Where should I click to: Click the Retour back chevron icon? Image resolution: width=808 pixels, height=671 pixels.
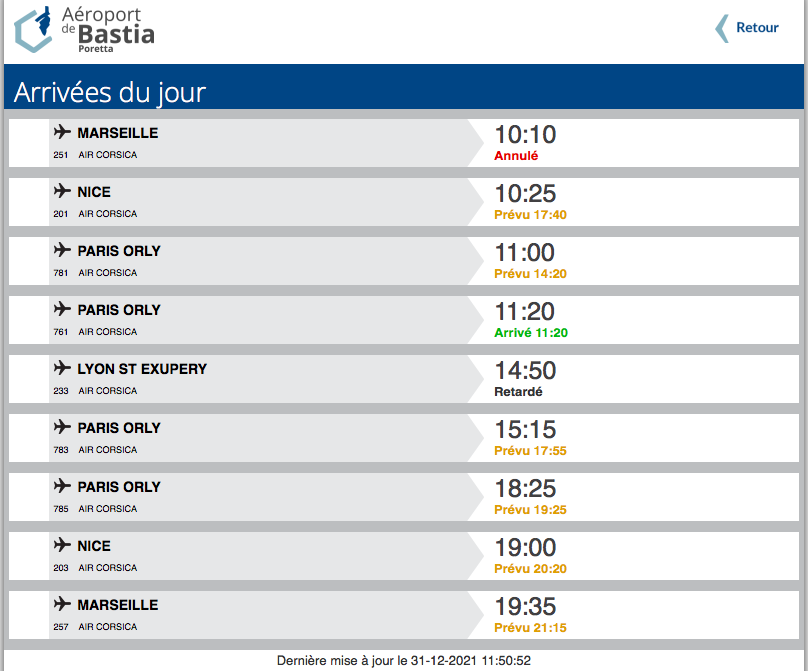(721, 28)
